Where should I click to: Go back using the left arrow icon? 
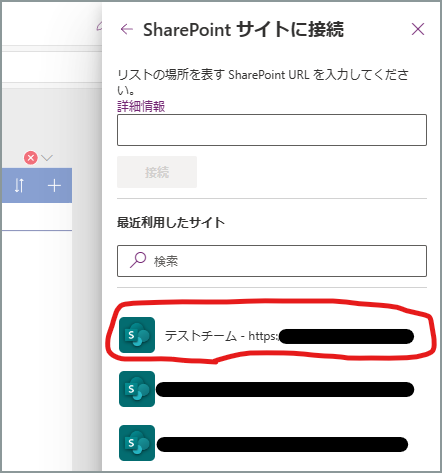[x=127, y=29]
